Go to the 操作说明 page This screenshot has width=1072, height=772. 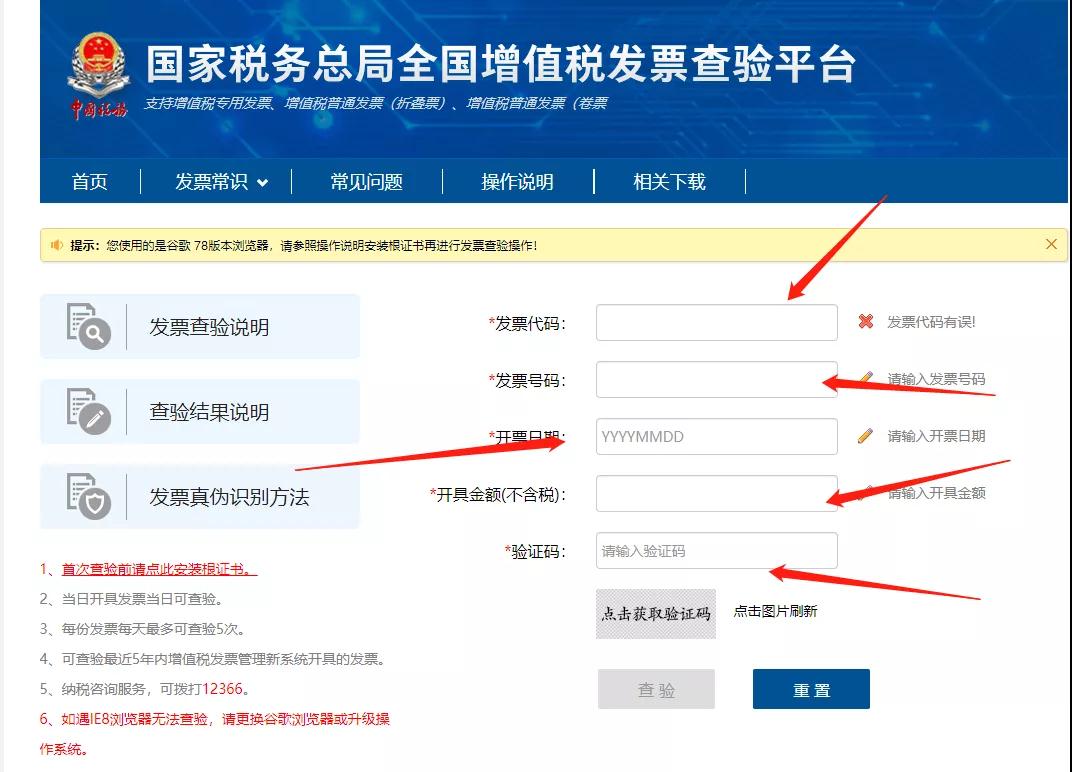coord(517,182)
